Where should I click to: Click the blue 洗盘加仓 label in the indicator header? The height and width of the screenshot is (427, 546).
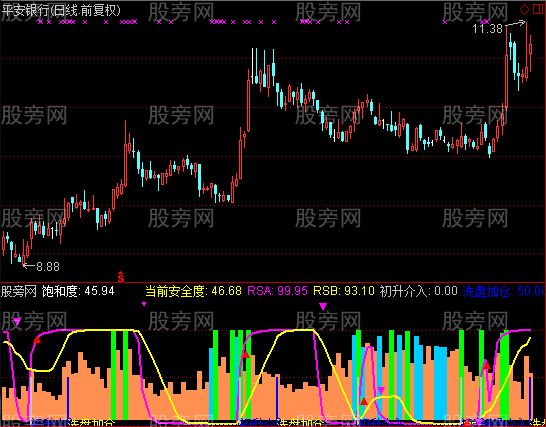[486, 291]
